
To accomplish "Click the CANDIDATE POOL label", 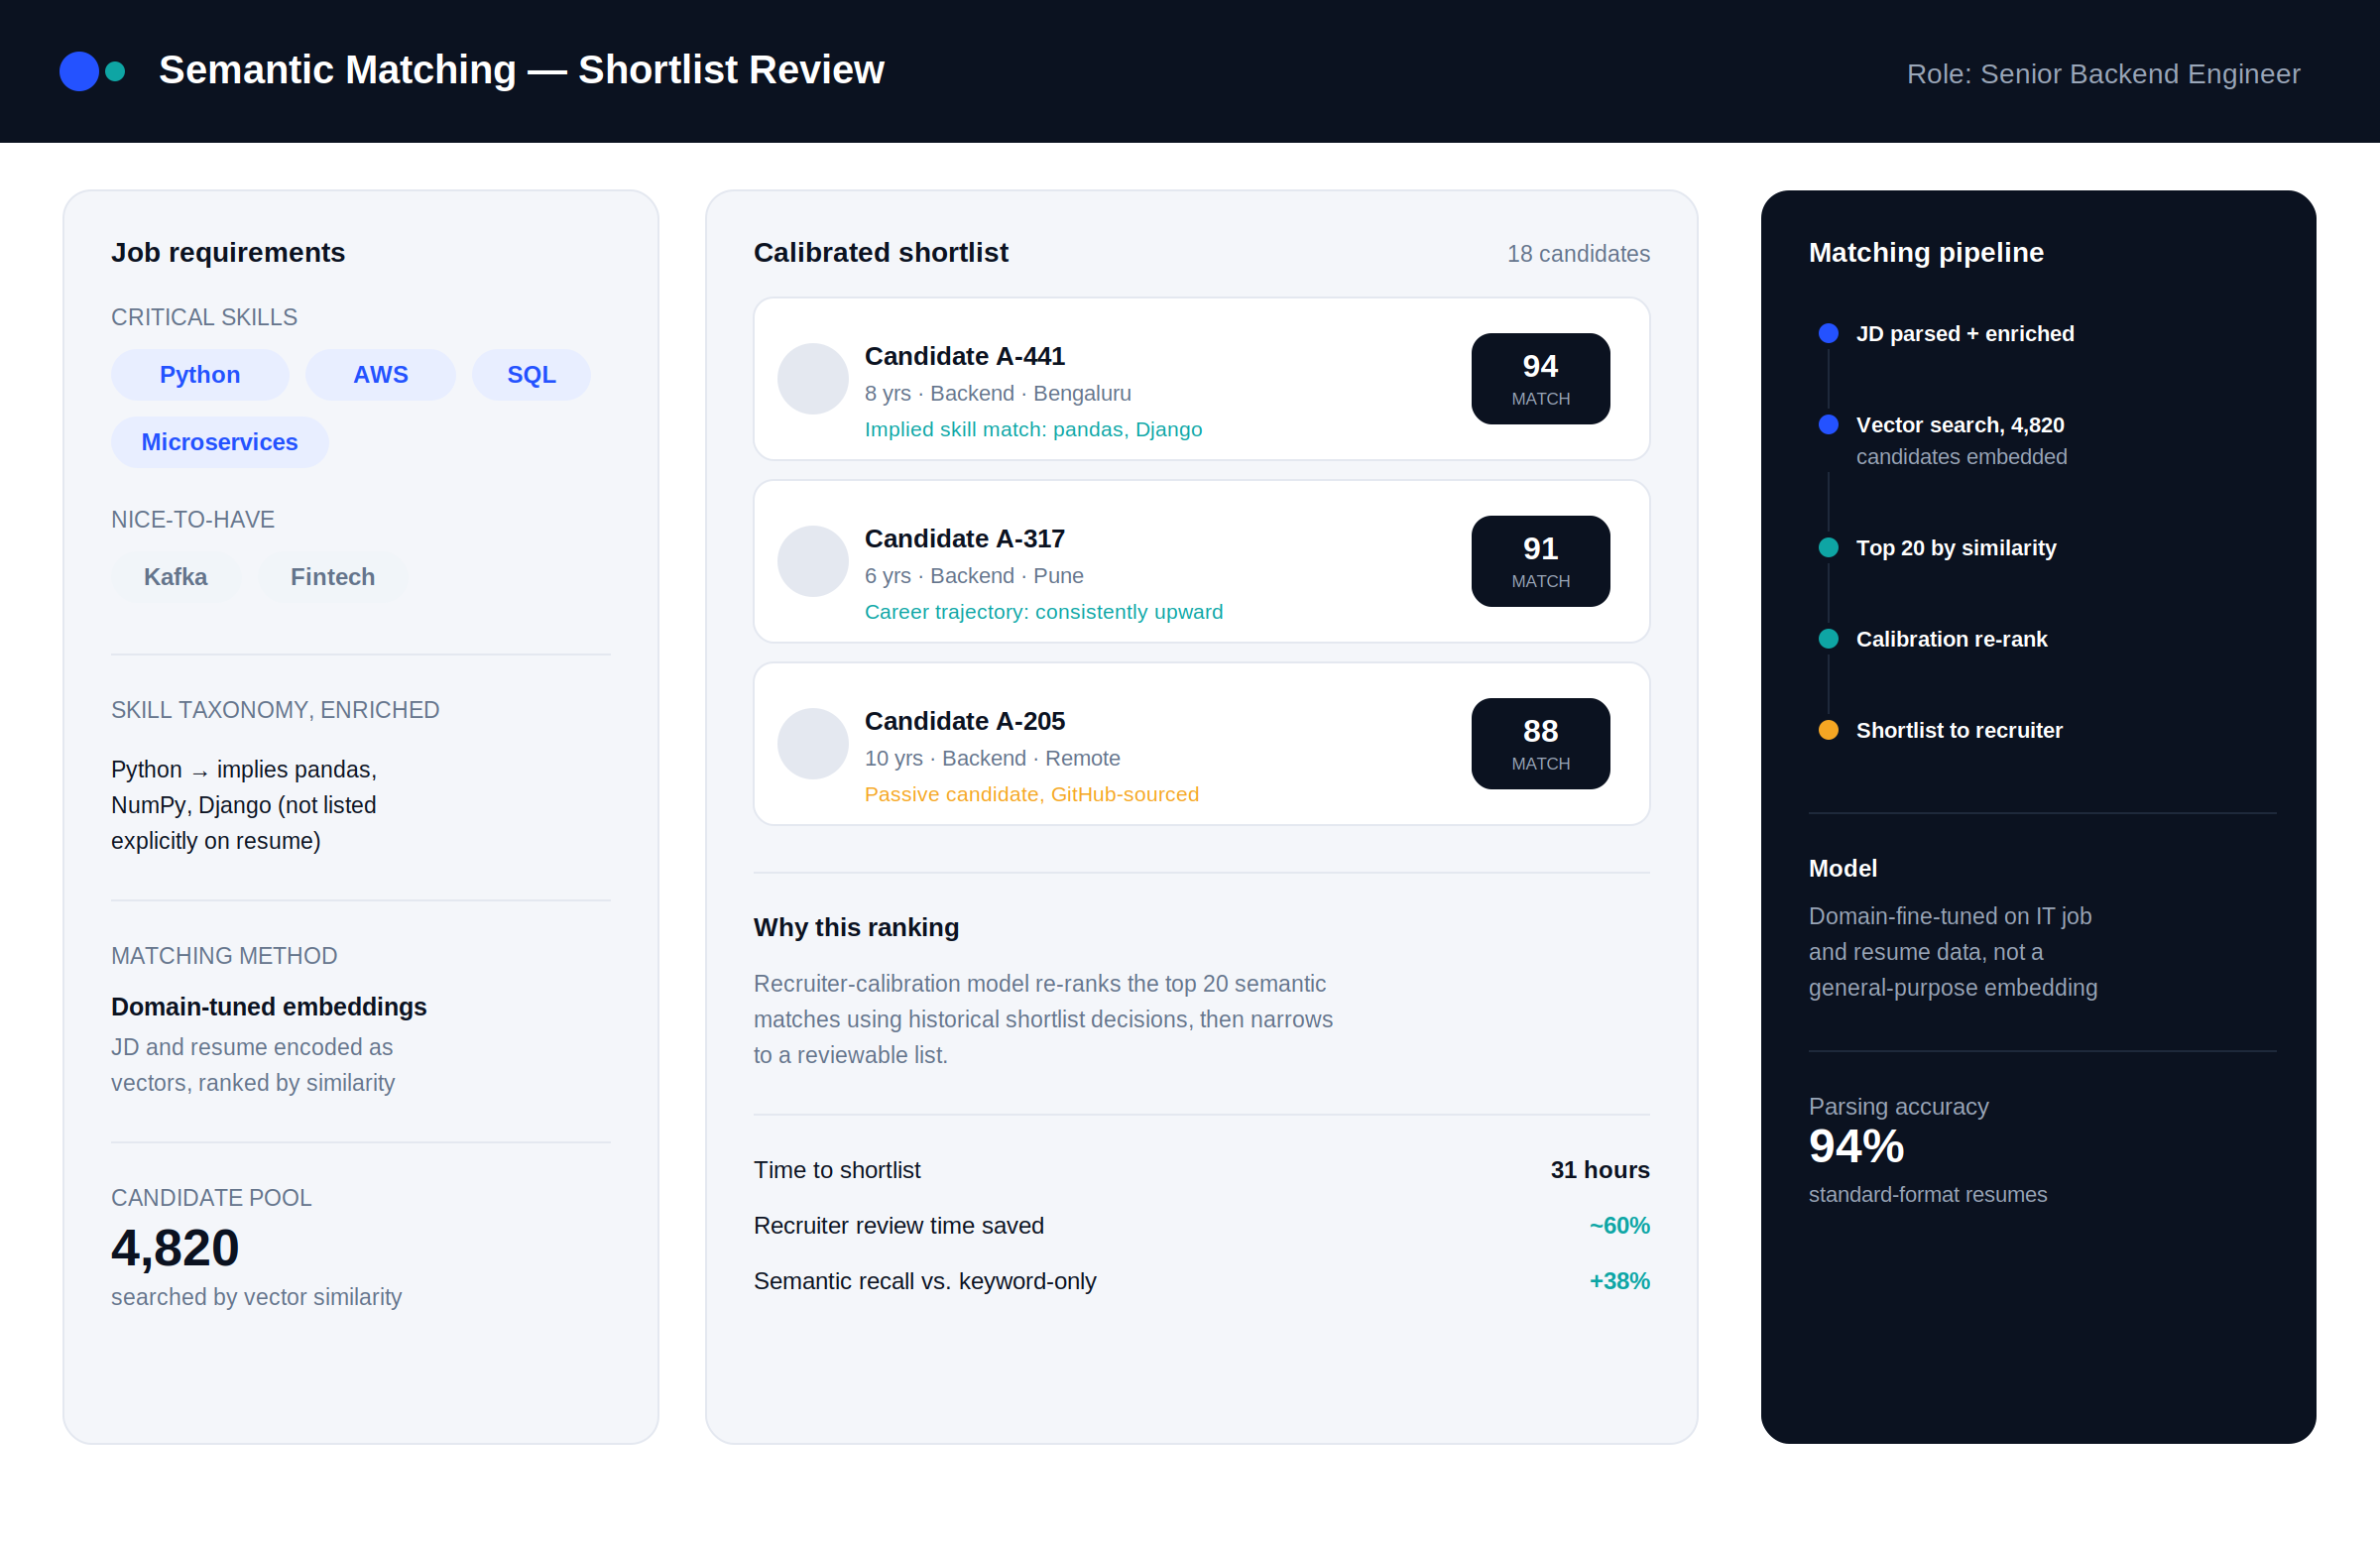I will coord(211,1198).
